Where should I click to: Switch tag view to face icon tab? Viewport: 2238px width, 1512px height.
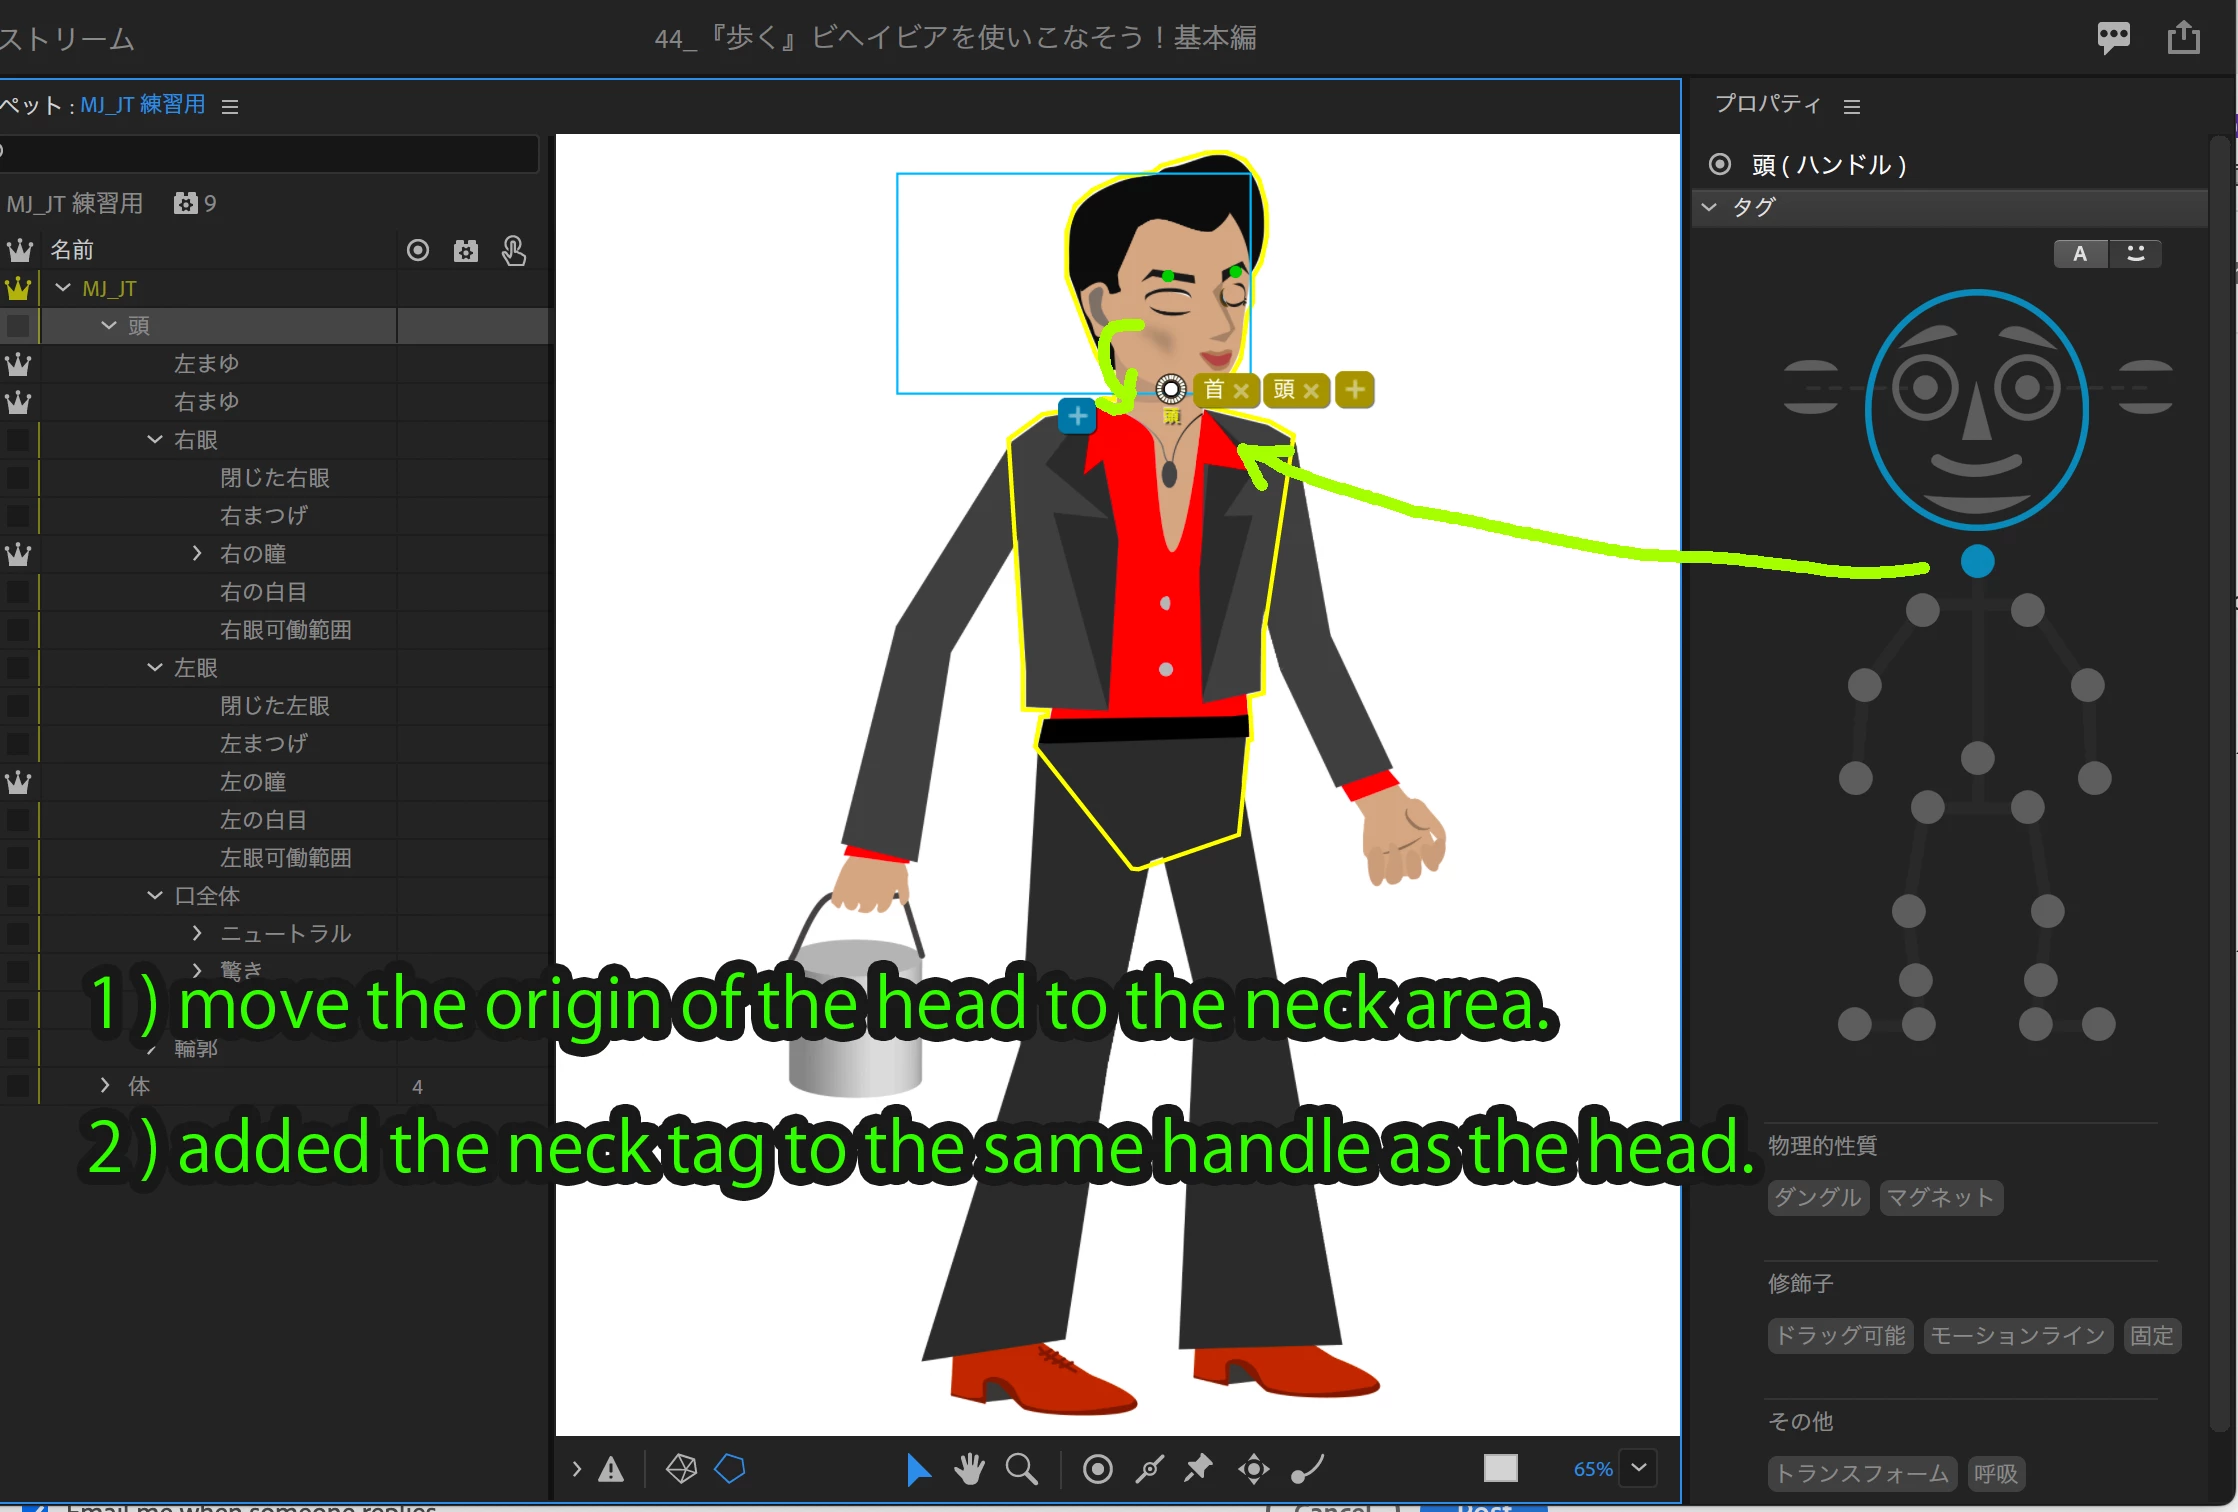2135,254
